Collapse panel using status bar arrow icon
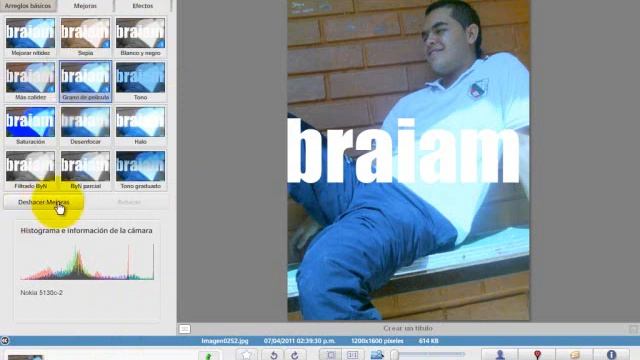This screenshot has width=640, height=360. (4, 340)
